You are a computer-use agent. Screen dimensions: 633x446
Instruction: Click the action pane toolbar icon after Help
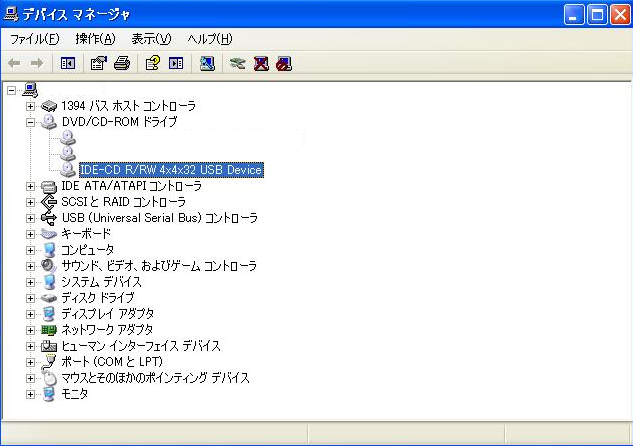[176, 63]
